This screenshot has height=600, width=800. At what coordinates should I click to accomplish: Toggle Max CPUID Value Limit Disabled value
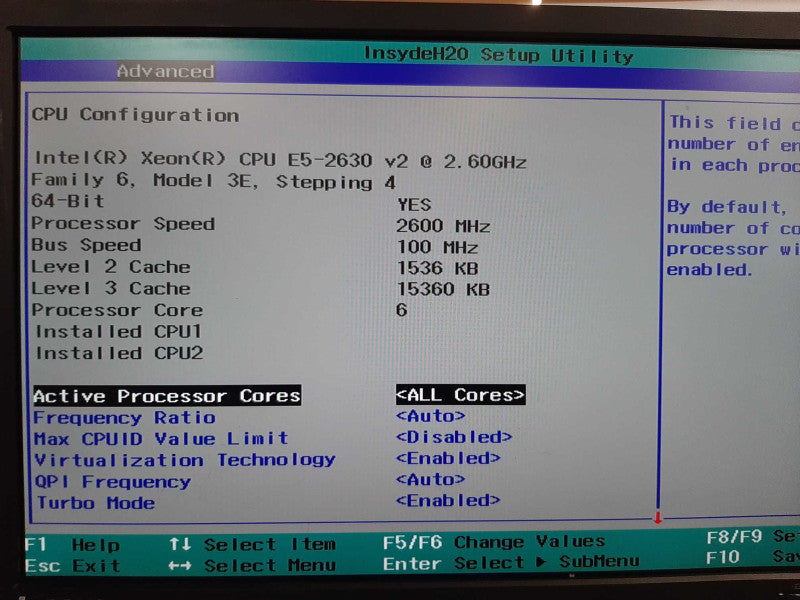point(454,437)
